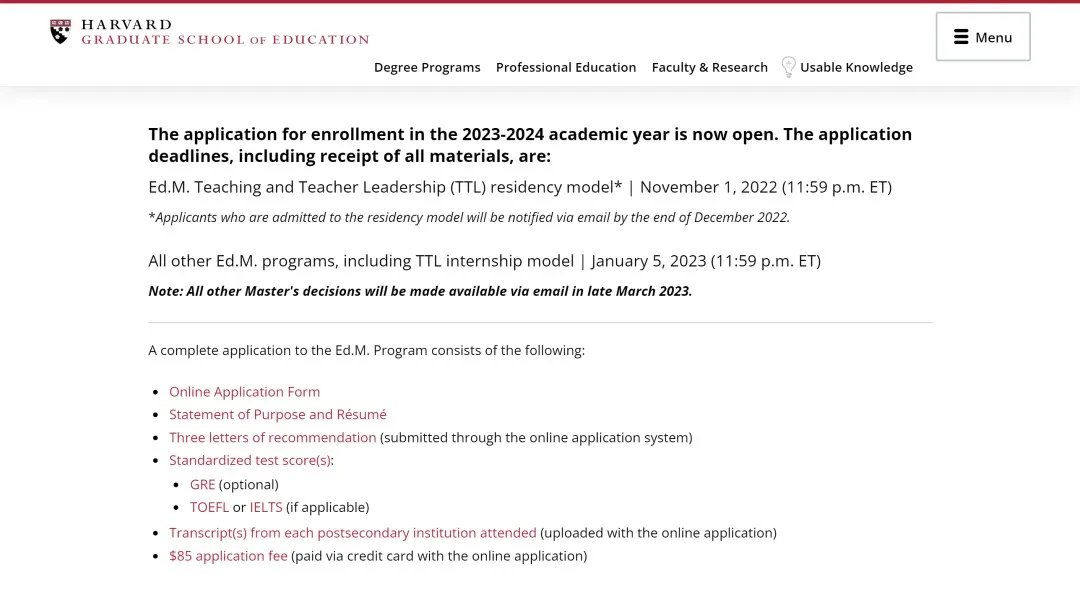Viewport: 1080px width, 590px height.
Task: Follow the Statement of Purpose and Résumé link
Action: (x=277, y=414)
